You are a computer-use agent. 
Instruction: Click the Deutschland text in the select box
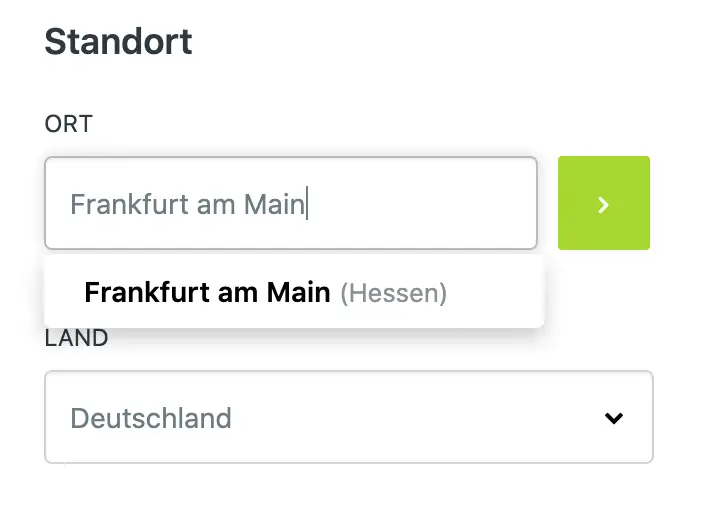[x=151, y=417]
